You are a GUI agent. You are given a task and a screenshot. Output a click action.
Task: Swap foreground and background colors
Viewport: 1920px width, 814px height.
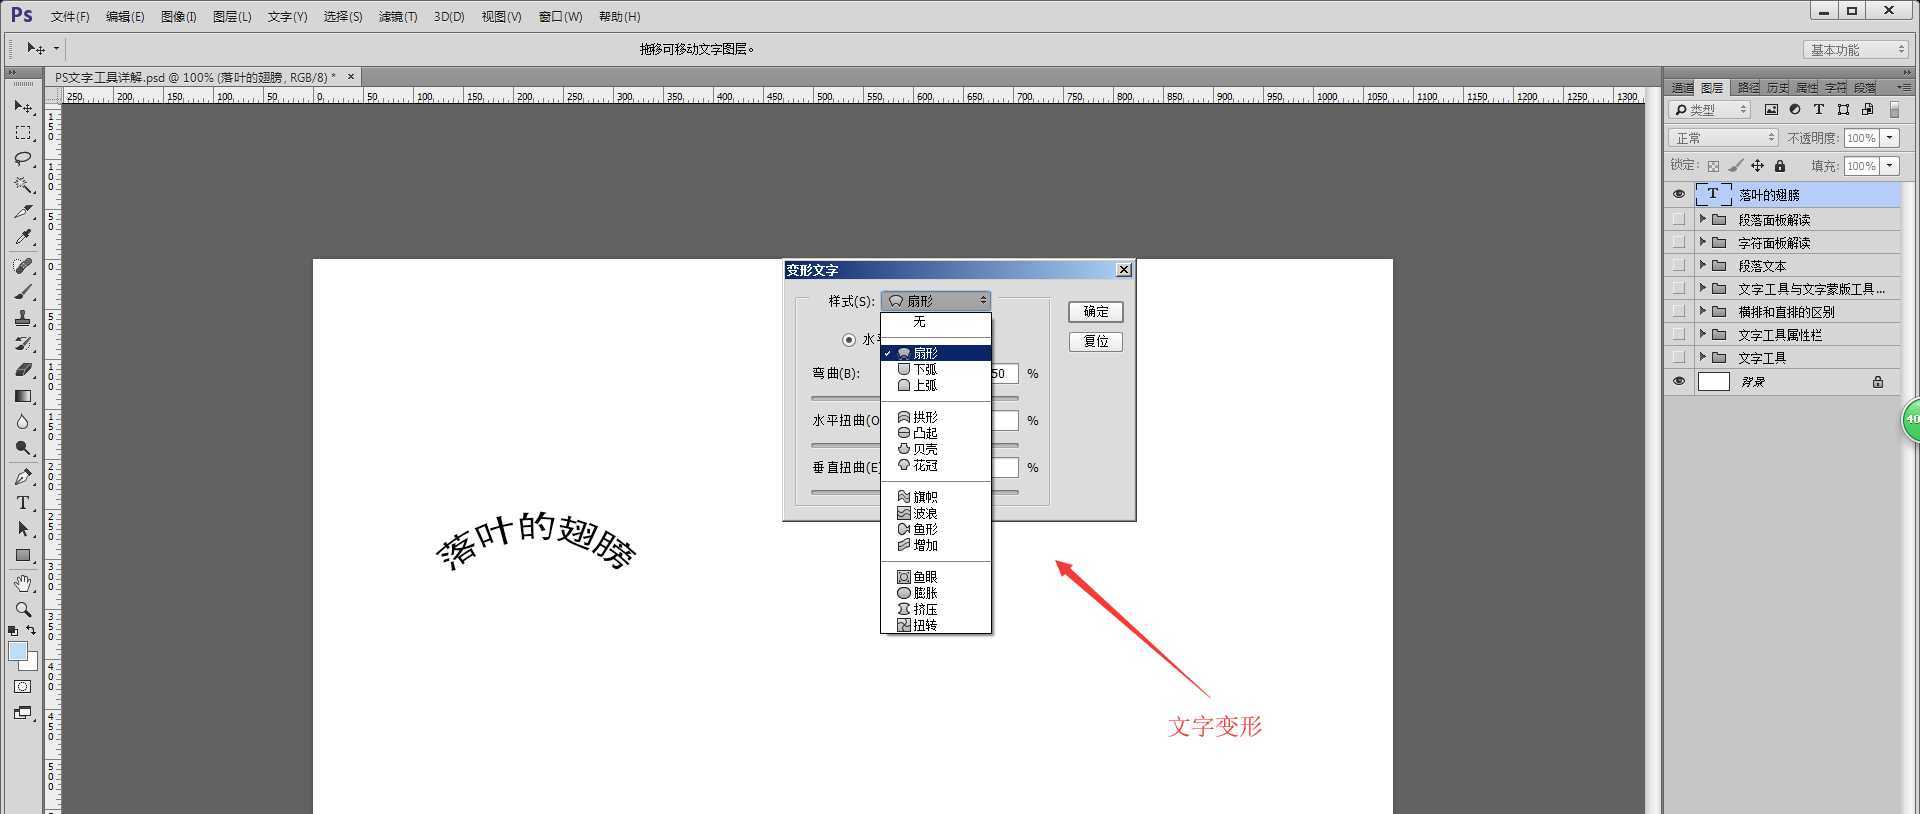tap(31, 630)
